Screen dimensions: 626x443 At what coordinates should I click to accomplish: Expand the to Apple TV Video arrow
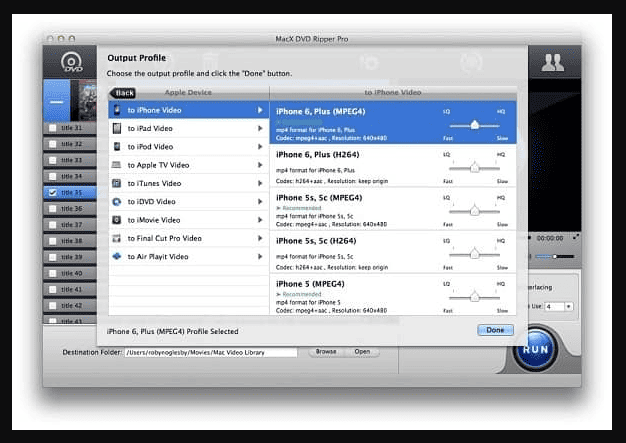pos(260,165)
